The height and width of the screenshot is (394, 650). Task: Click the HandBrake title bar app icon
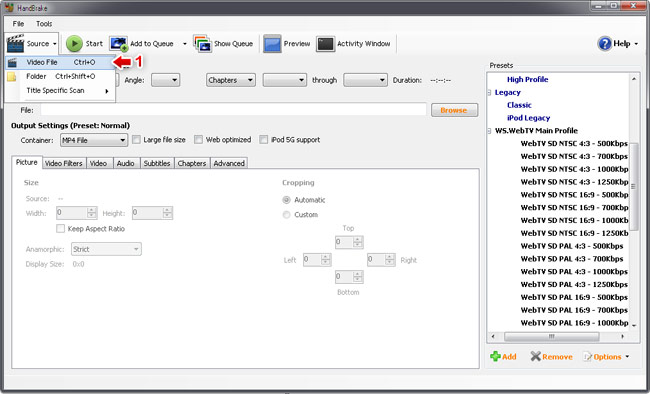point(9,7)
